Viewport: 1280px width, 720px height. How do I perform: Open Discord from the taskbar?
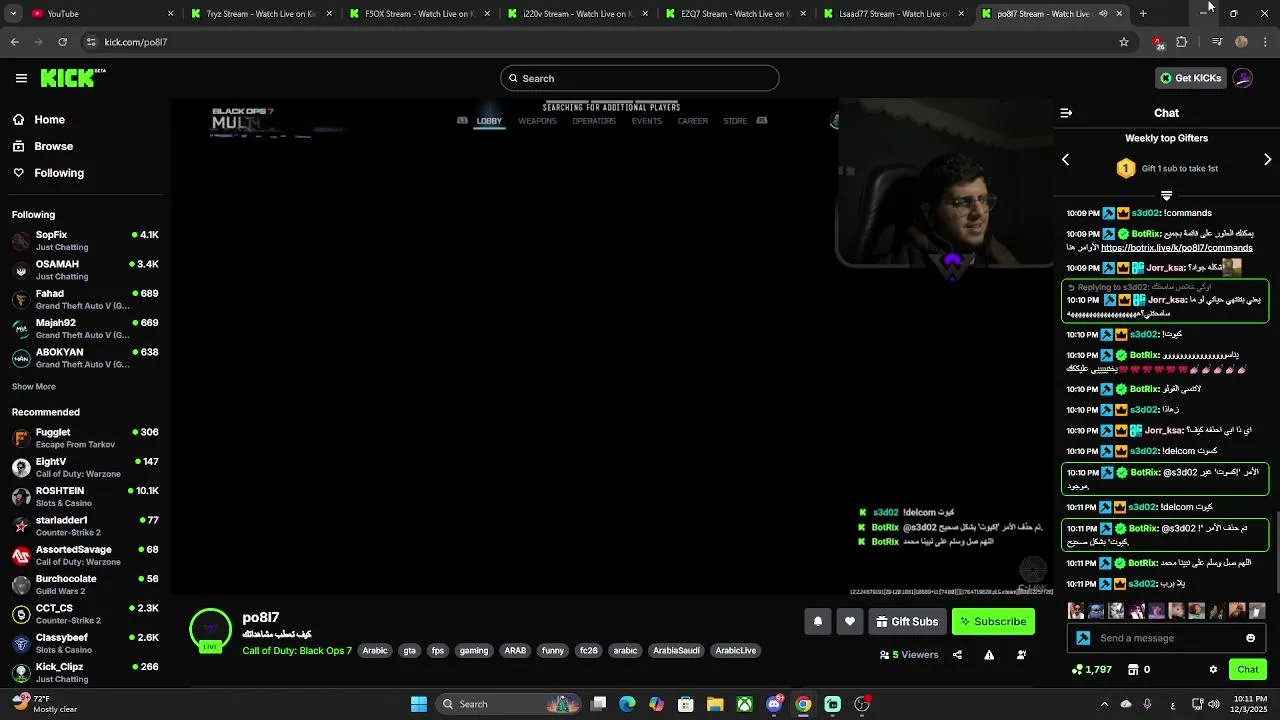(x=774, y=704)
